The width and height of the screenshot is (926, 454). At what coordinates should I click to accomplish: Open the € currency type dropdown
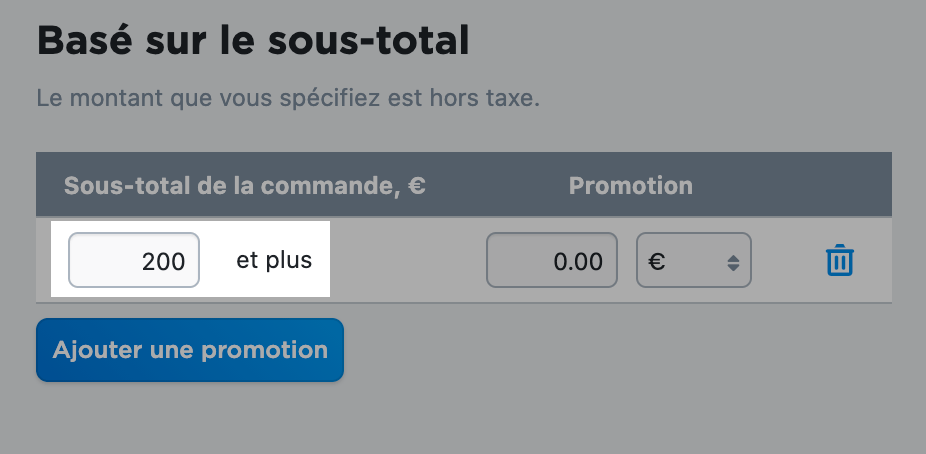tap(693, 260)
